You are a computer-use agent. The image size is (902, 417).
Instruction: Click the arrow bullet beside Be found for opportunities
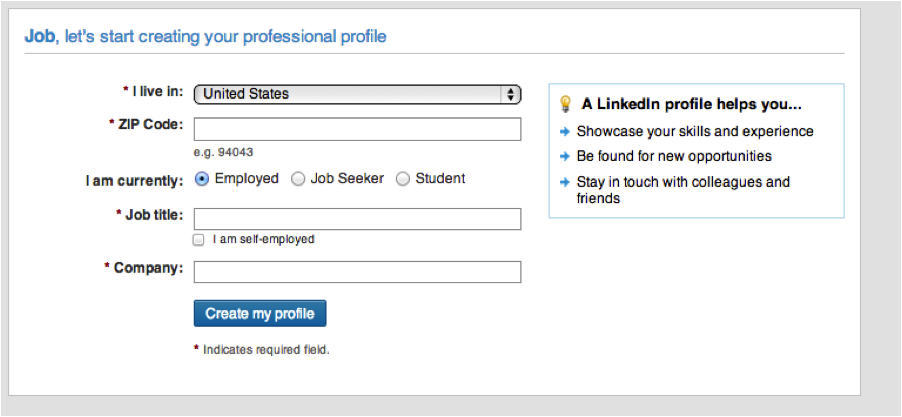(565, 156)
